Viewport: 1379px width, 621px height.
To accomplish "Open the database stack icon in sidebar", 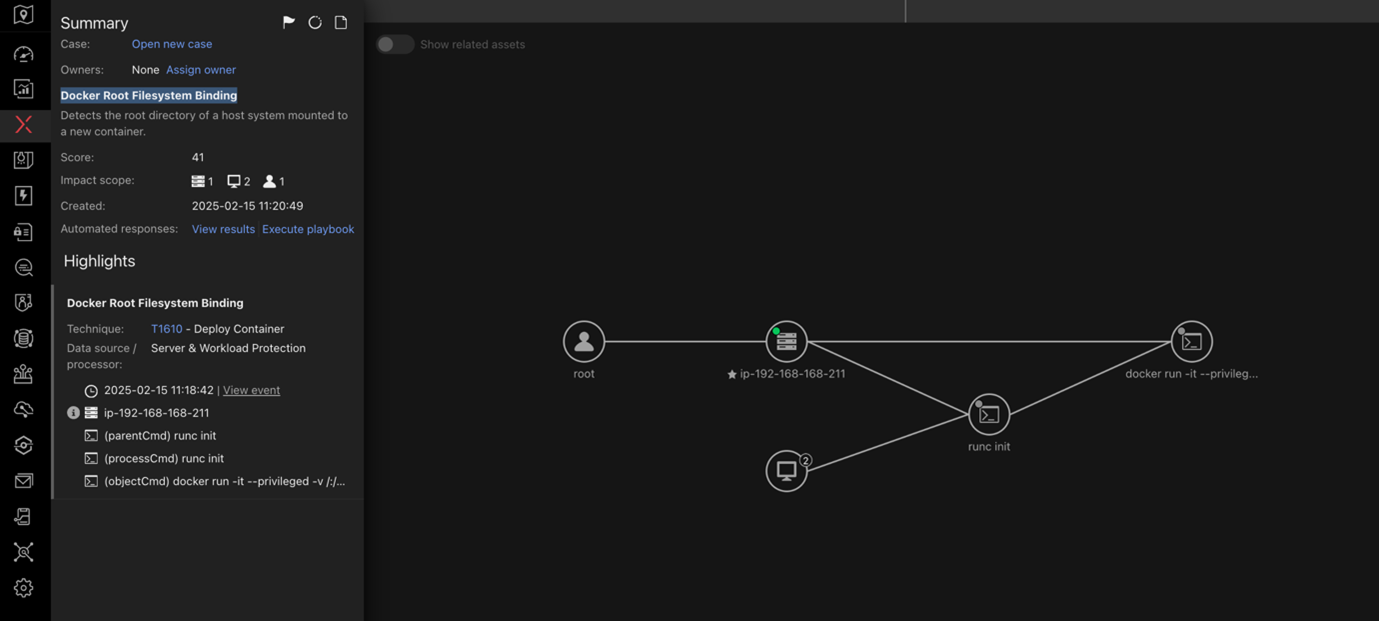I will coord(24,338).
